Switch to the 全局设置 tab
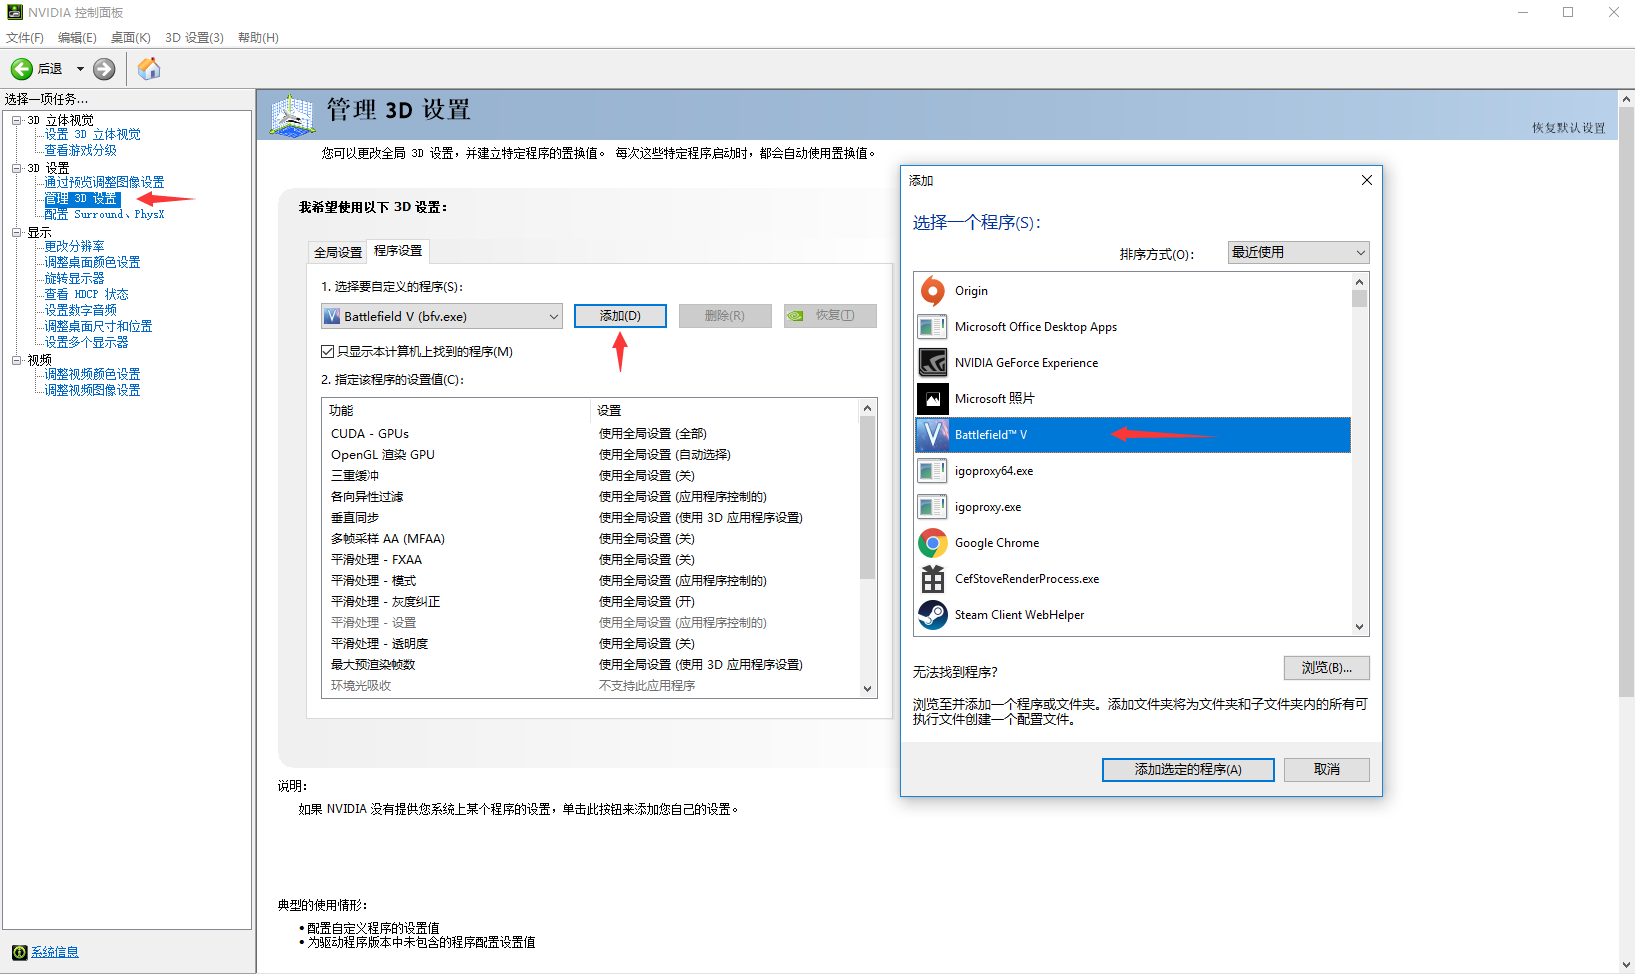This screenshot has width=1635, height=975. [338, 252]
